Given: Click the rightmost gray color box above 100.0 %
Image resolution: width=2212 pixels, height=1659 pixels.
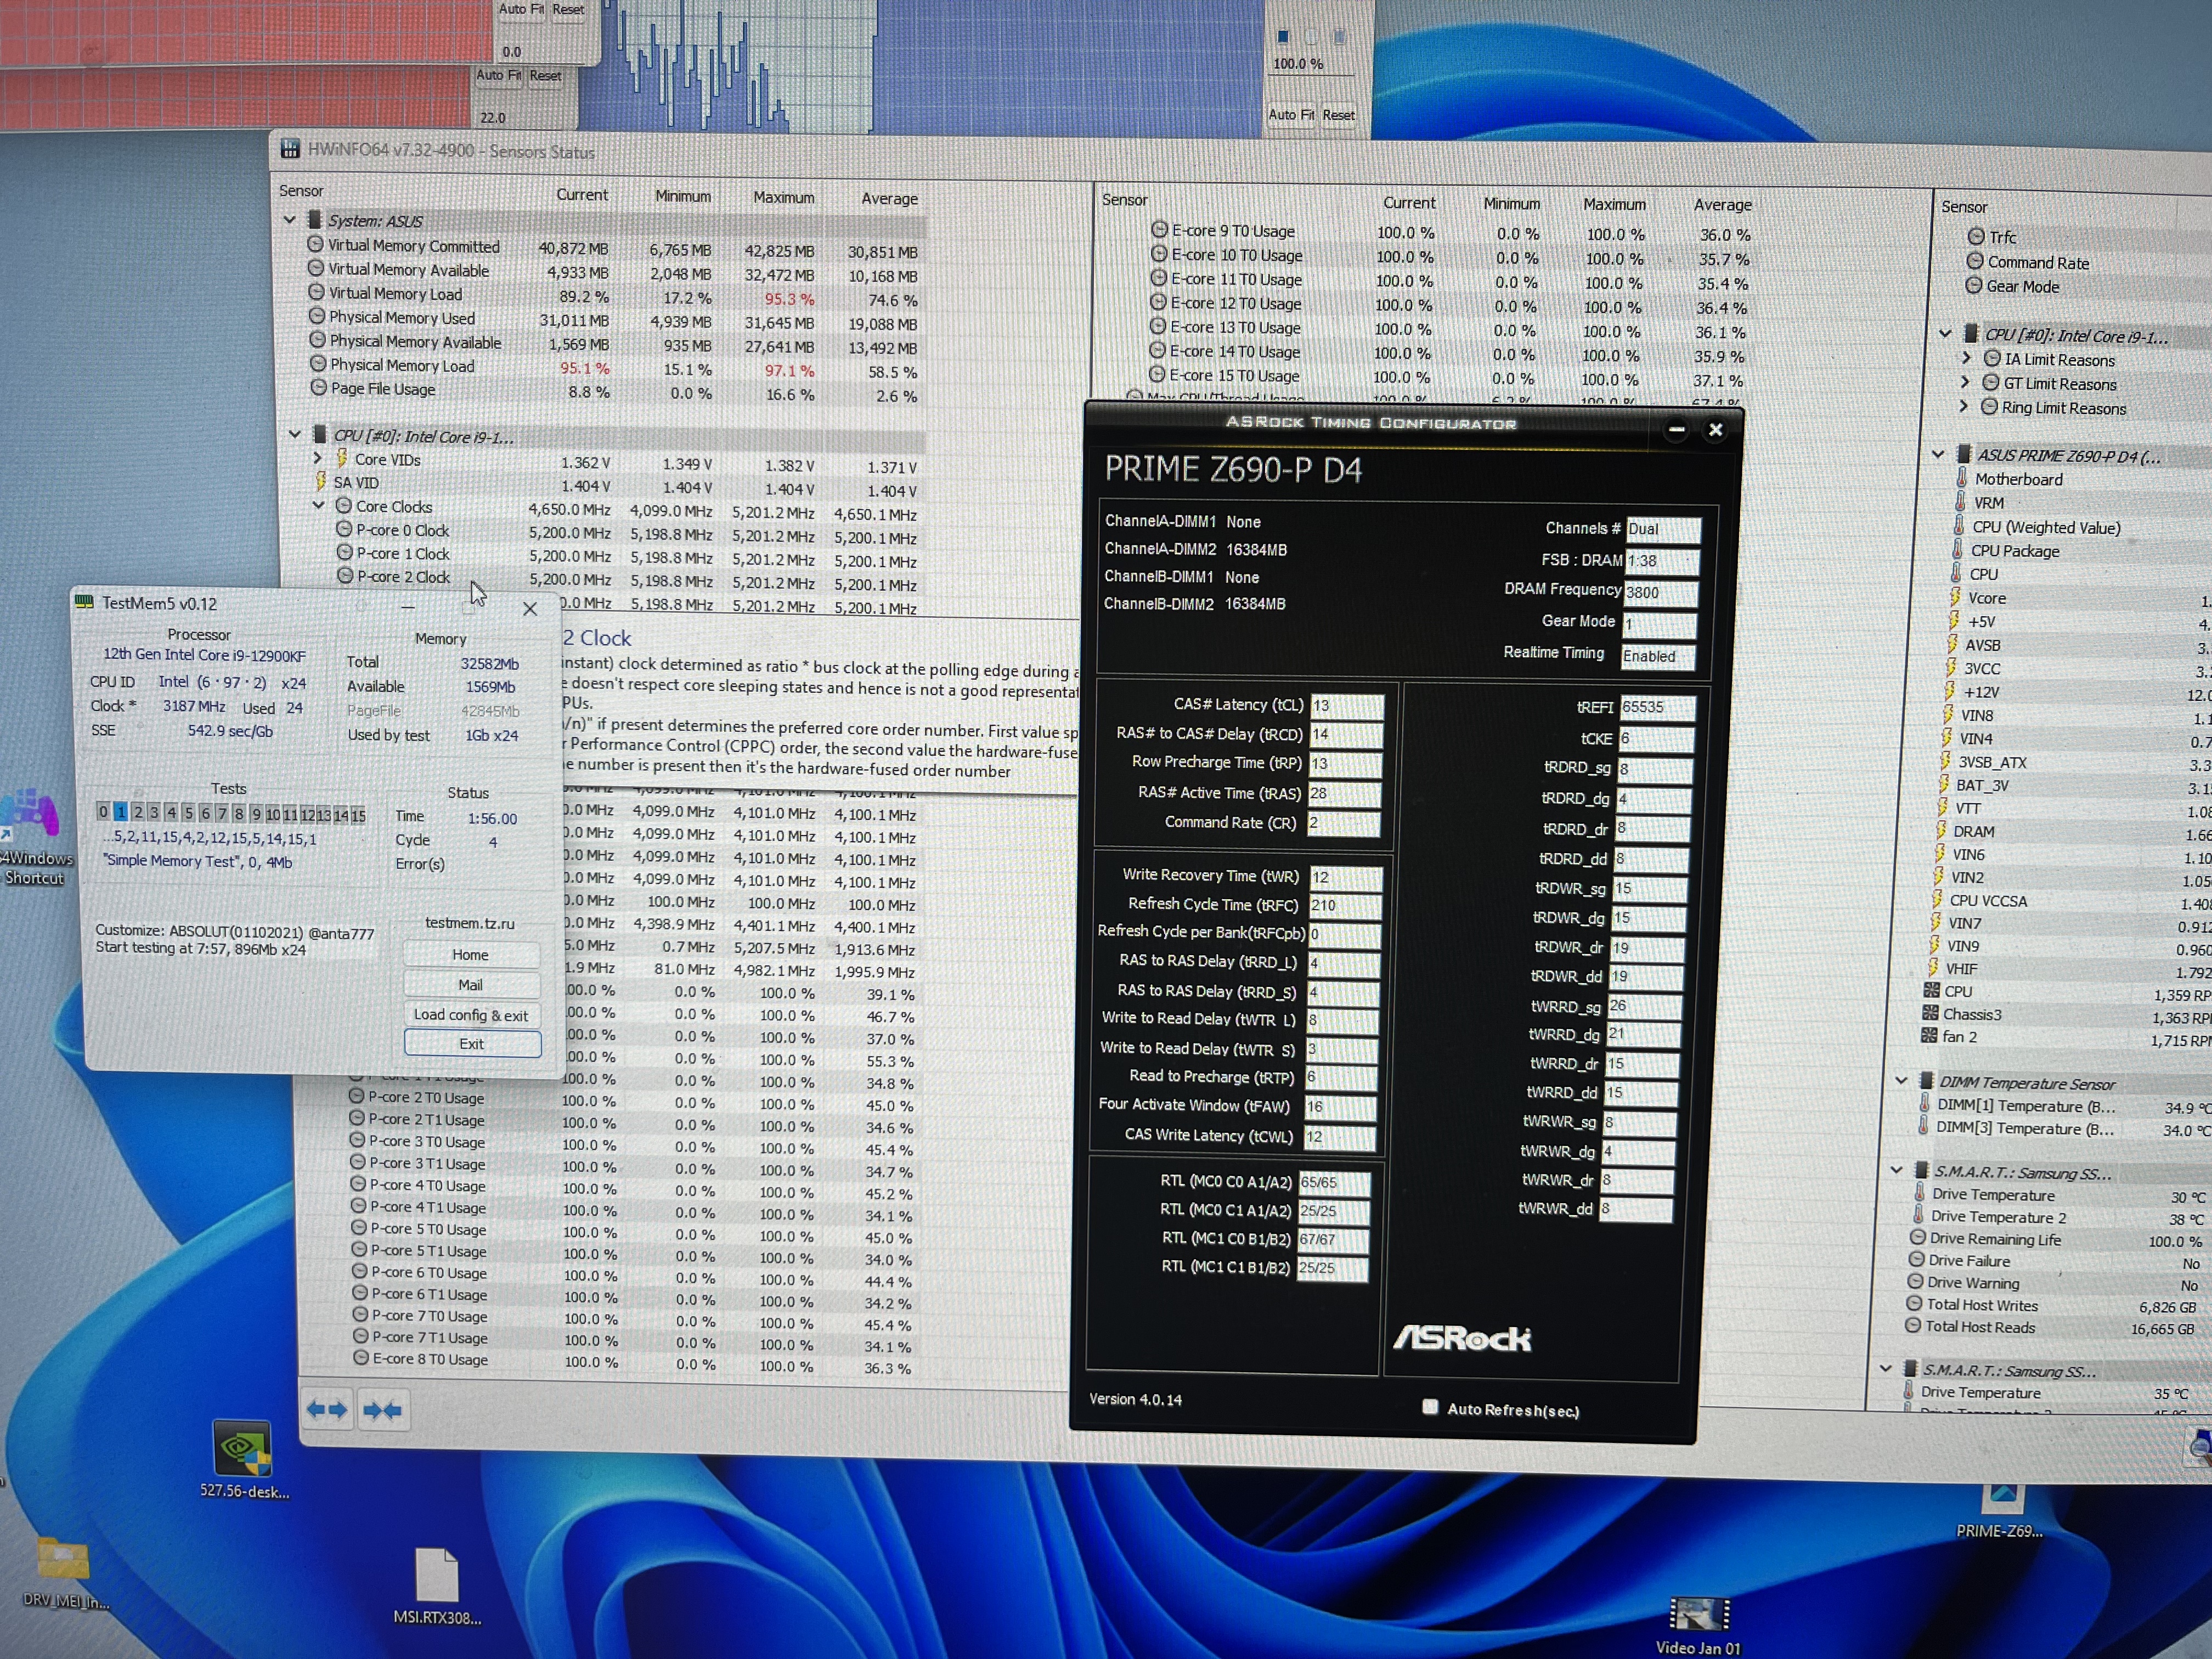Looking at the screenshot, I should point(1340,37).
